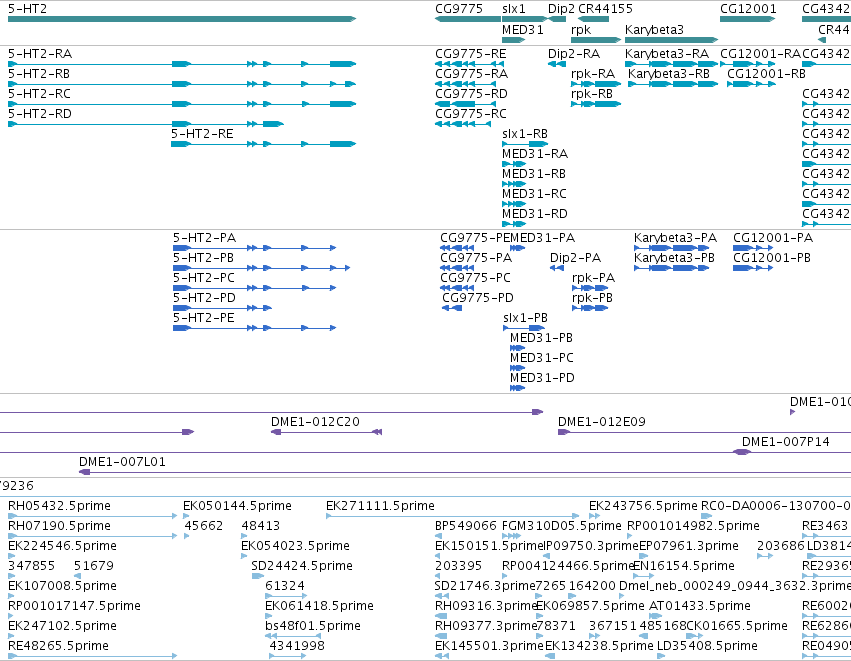The image size is (851, 661).
Task: Click the 5-HT2-PC protein label
Action: click(204, 278)
